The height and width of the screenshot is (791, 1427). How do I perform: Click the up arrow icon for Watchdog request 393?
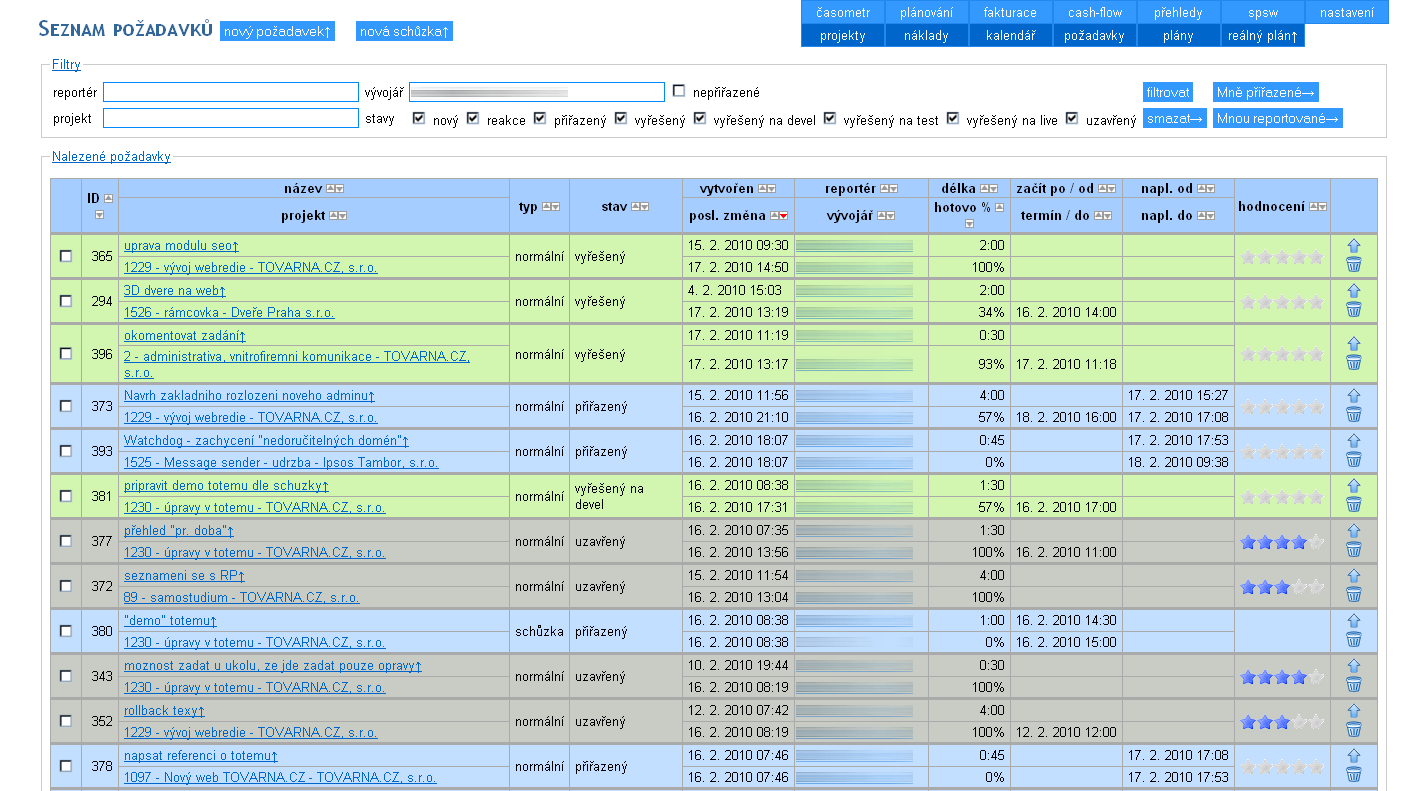pyautogui.click(x=1354, y=441)
